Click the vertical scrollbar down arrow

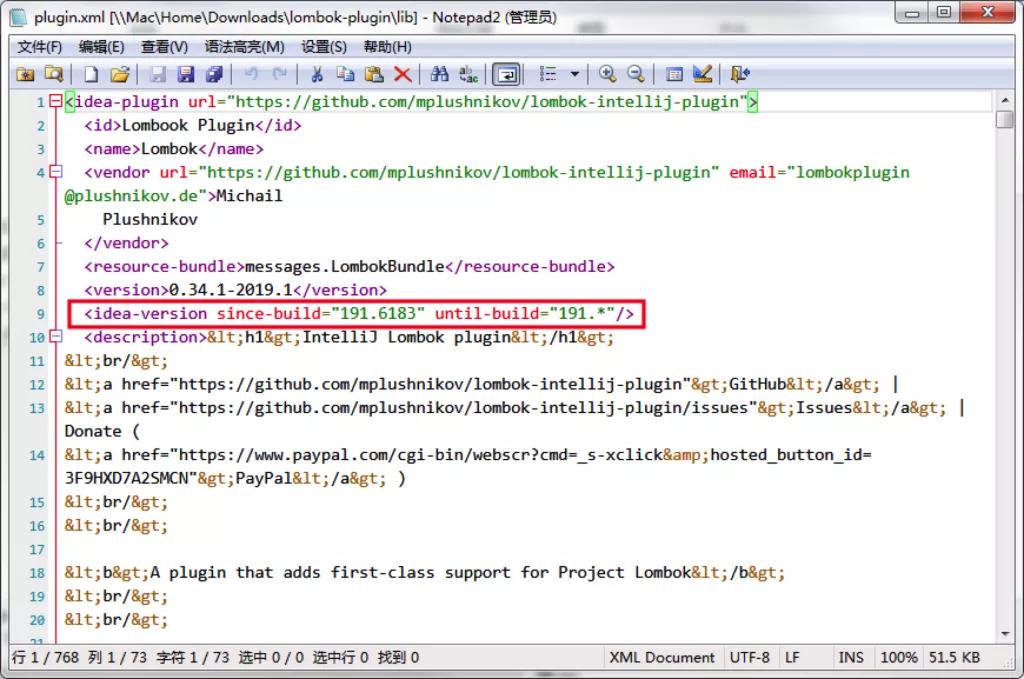[1005, 634]
